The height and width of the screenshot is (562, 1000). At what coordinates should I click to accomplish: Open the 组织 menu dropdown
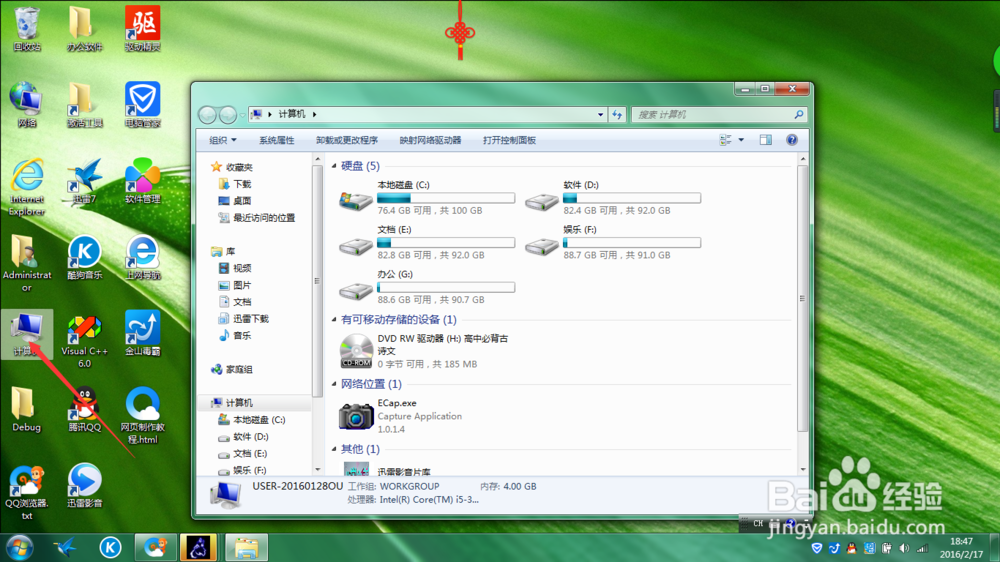point(223,140)
